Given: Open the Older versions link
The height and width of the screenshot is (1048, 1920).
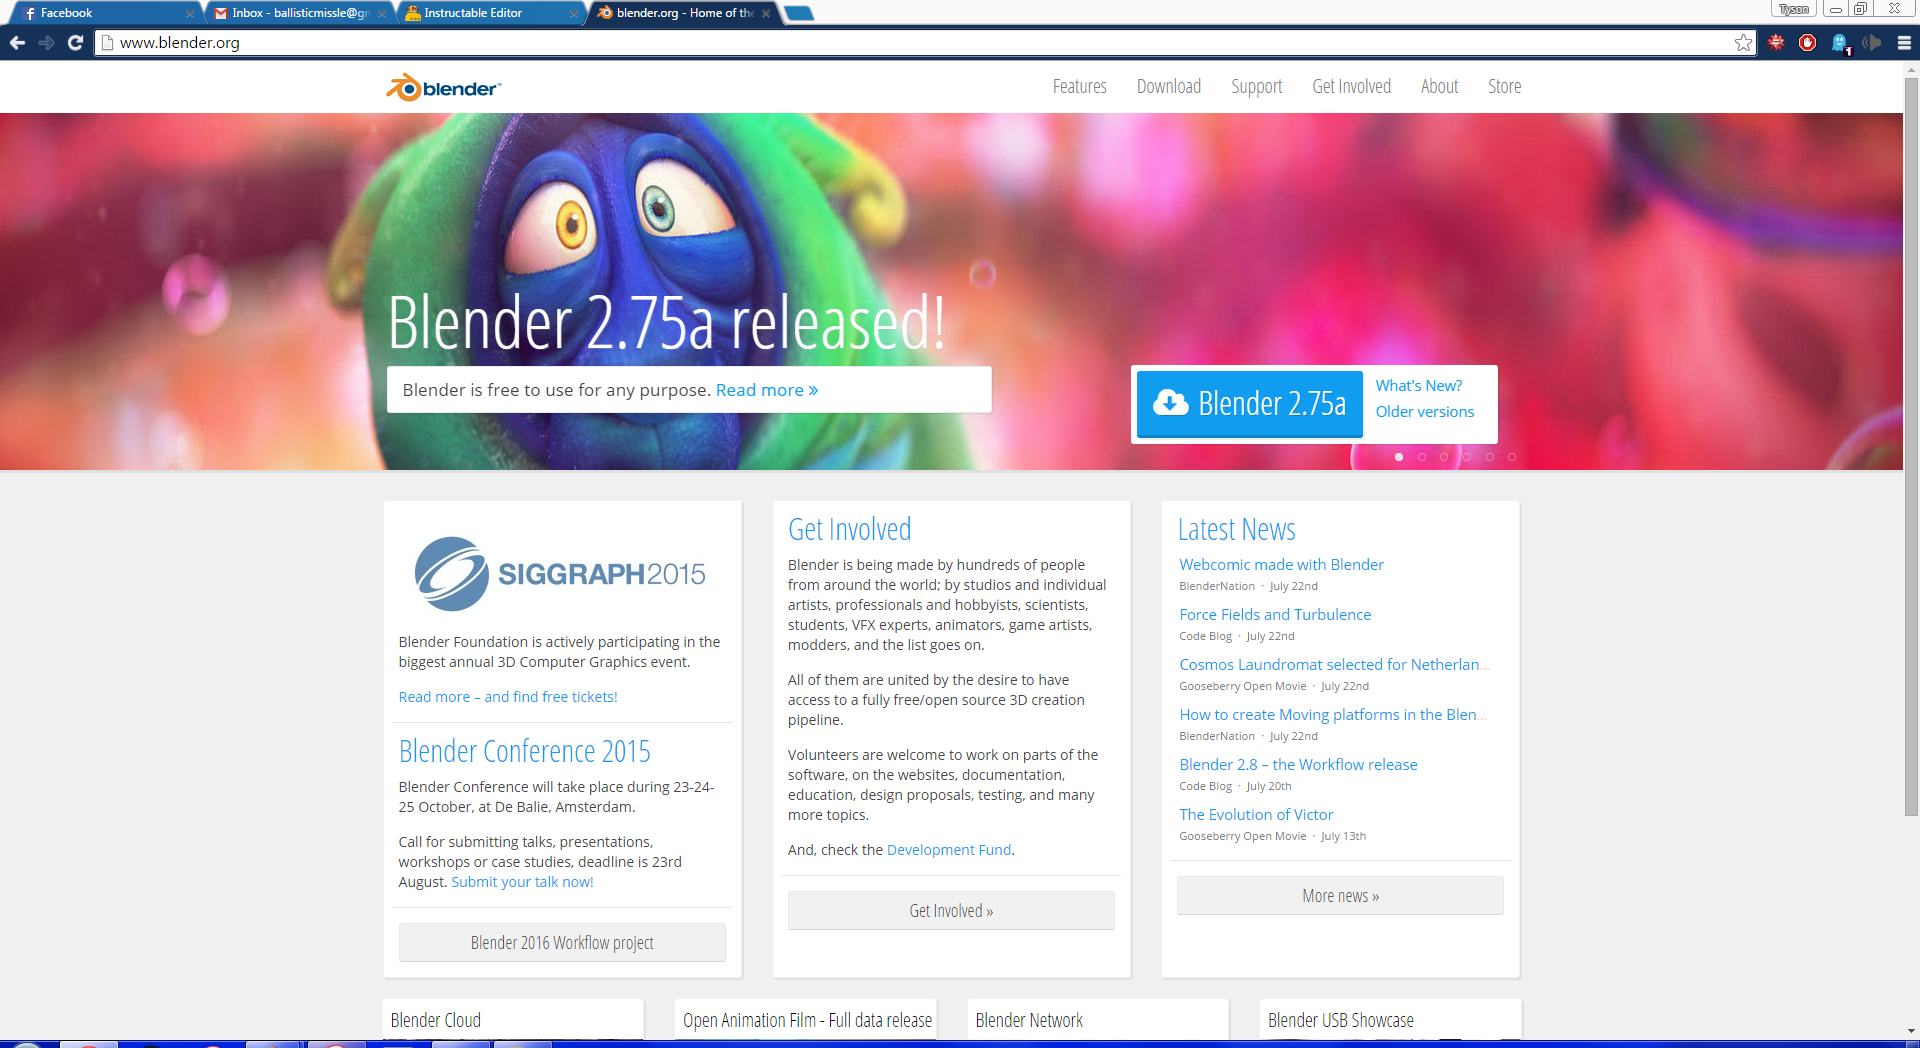Looking at the screenshot, I should pyautogui.click(x=1424, y=412).
